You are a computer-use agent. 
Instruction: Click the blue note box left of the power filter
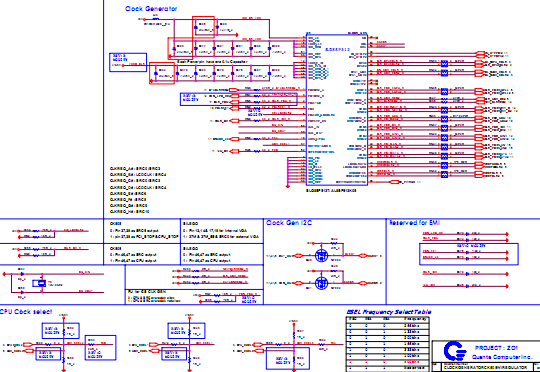(128, 62)
